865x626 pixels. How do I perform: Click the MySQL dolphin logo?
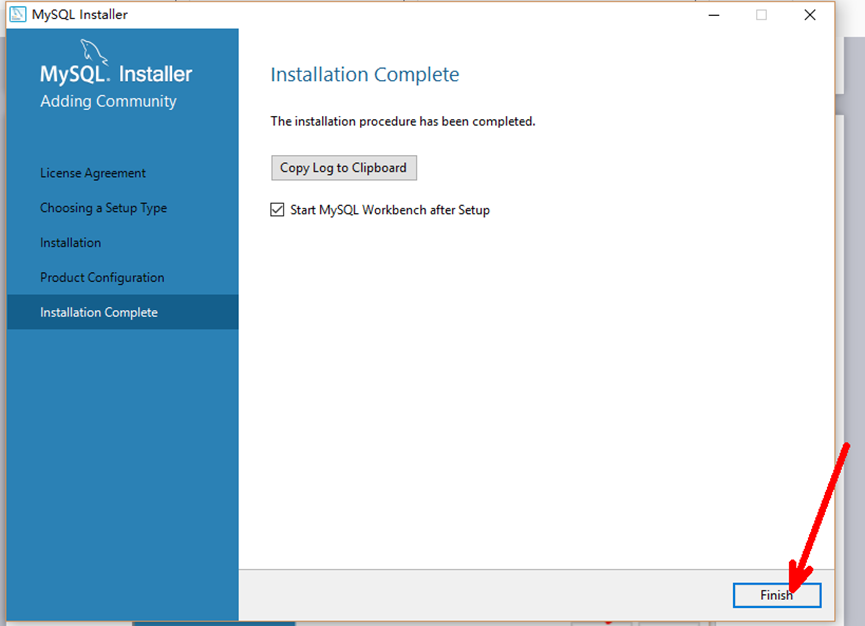pos(94,52)
